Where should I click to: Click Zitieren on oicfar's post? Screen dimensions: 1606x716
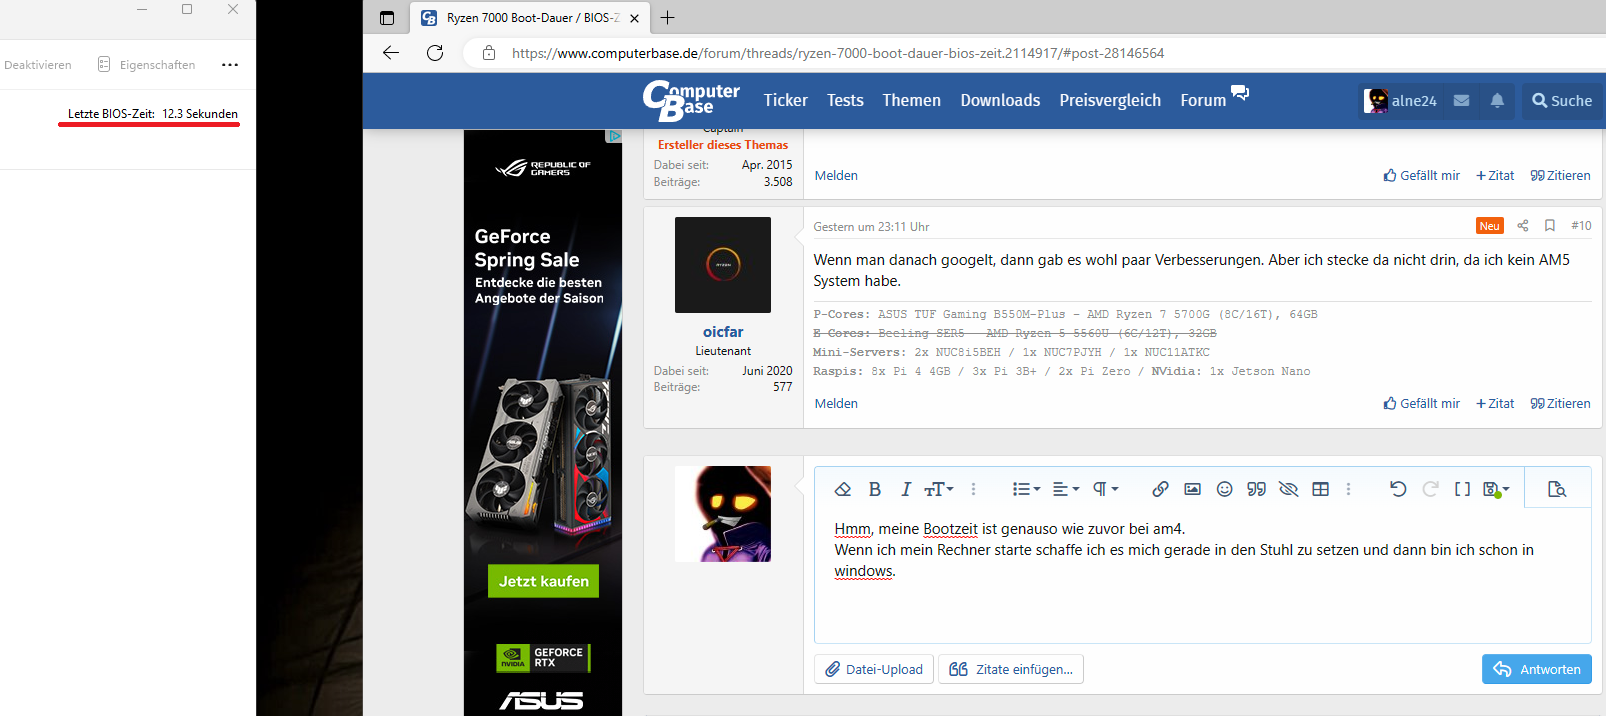1560,404
